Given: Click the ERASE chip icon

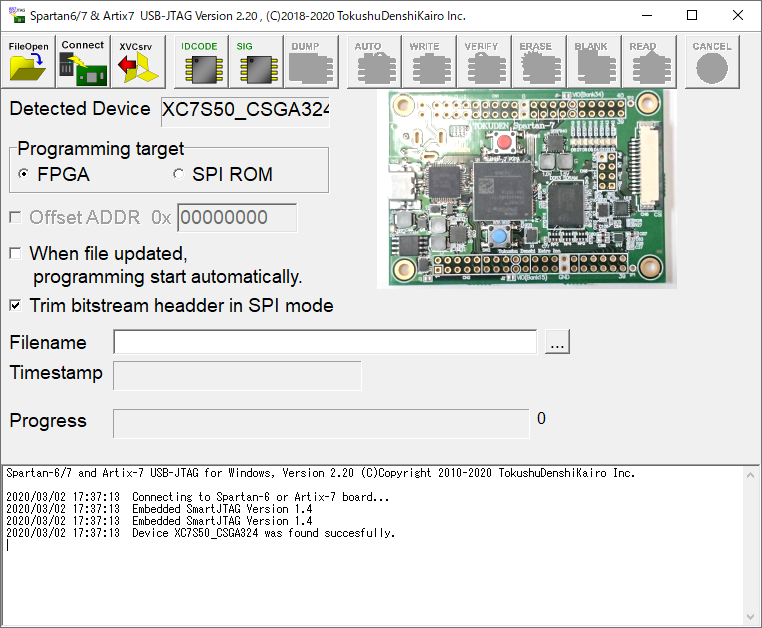Looking at the screenshot, I should coord(536,62).
